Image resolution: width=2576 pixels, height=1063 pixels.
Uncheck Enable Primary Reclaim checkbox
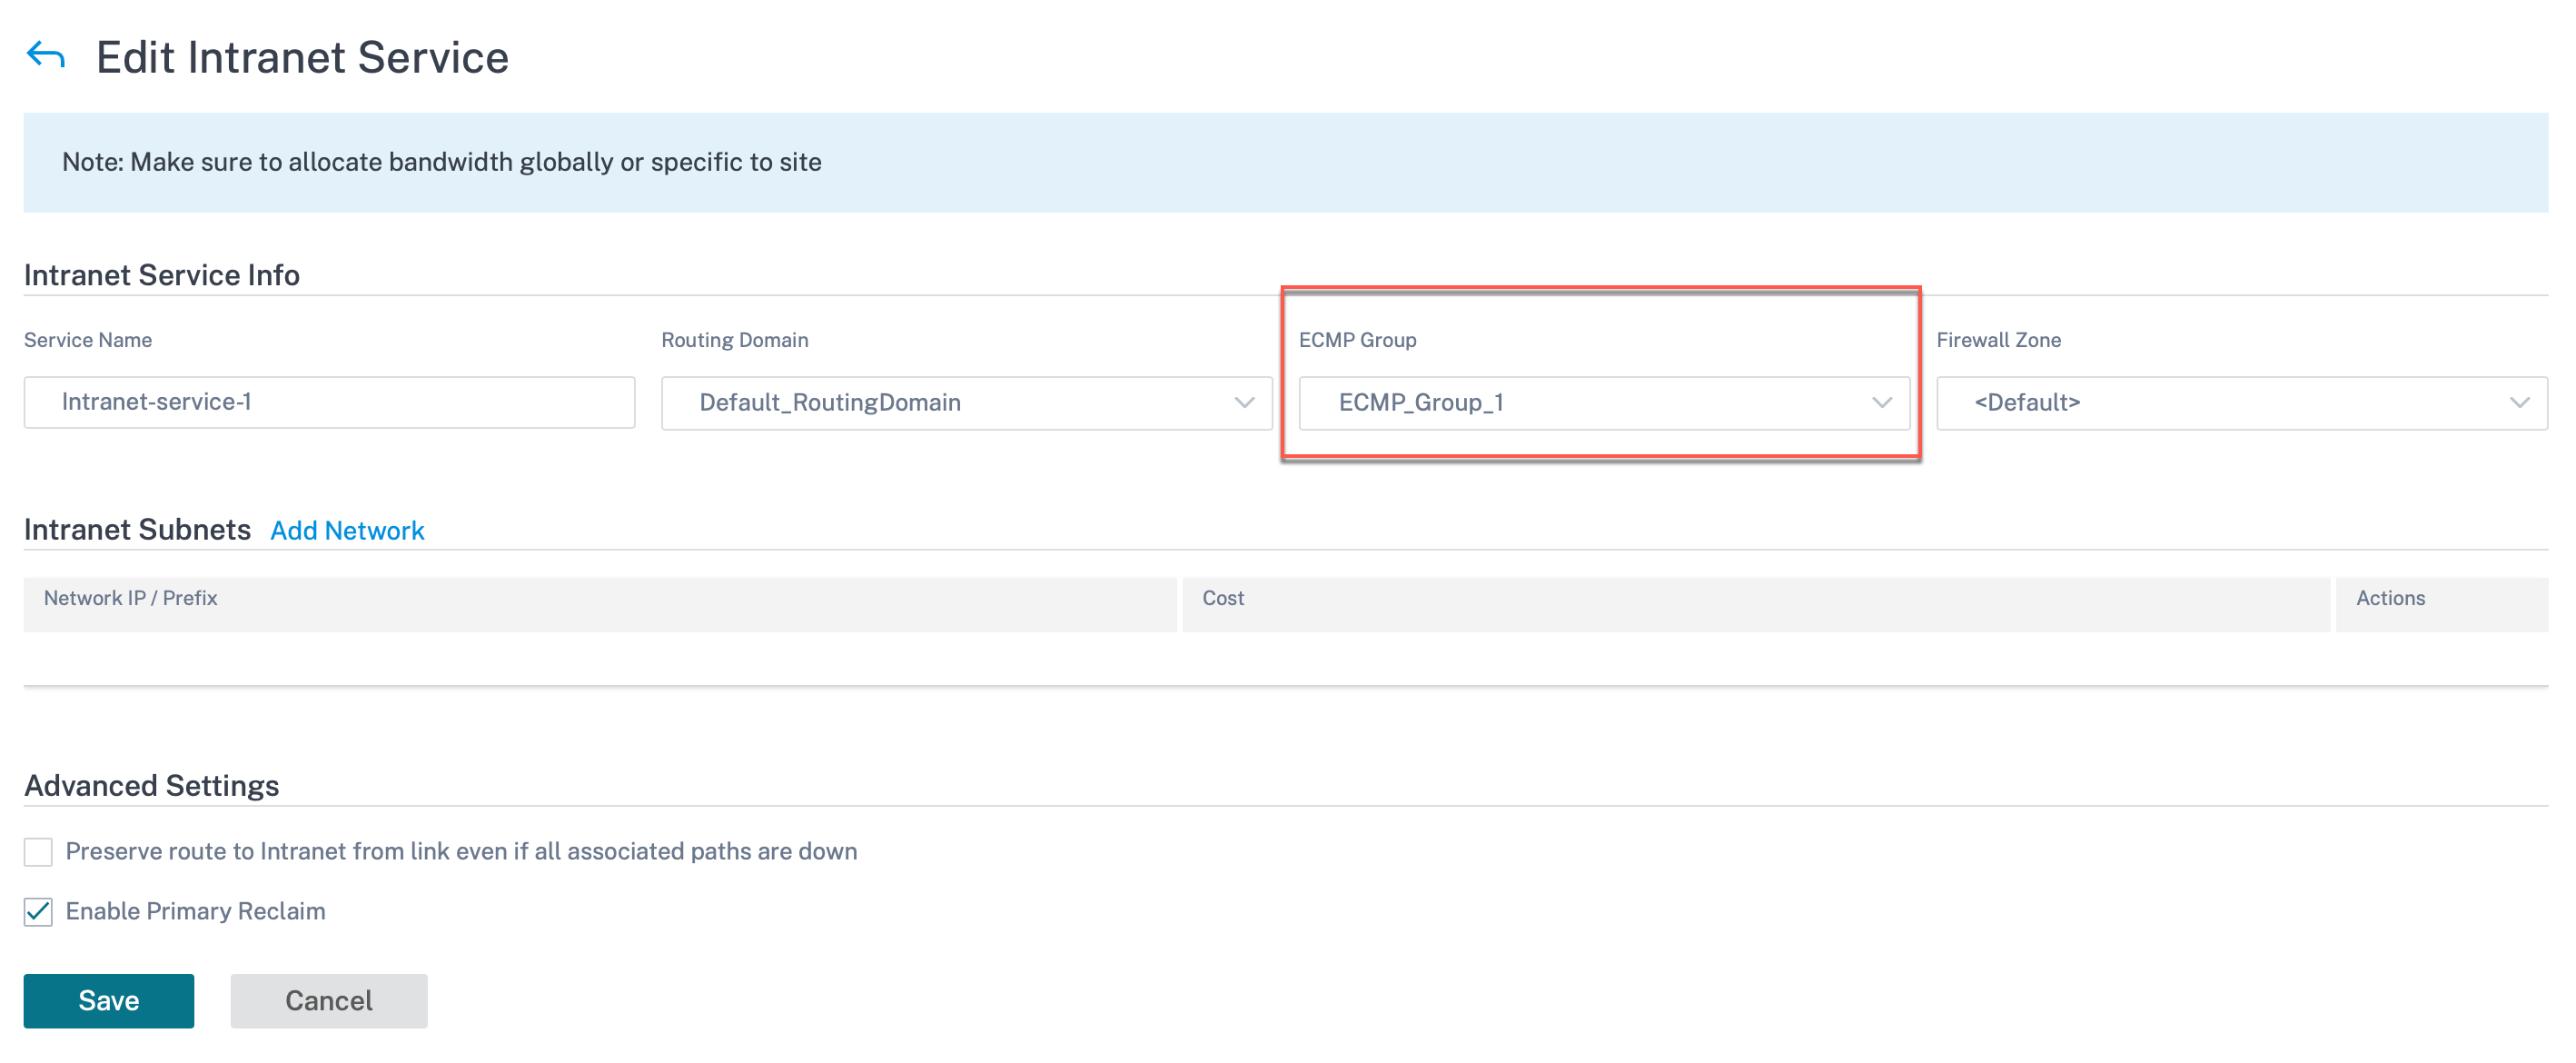tap(38, 911)
